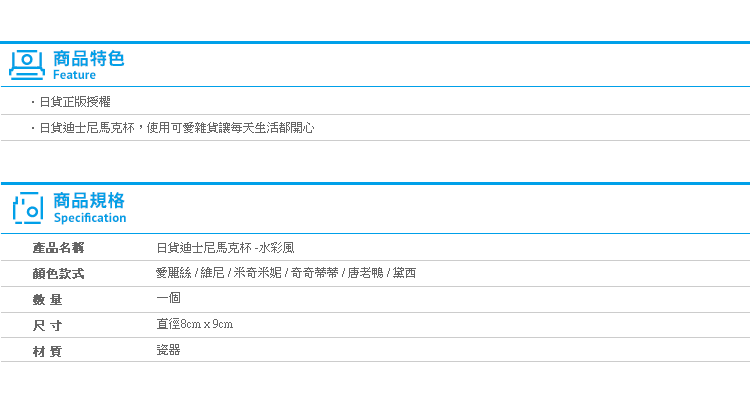
Task: Click the 數量 row label
Action: [x=47, y=300]
